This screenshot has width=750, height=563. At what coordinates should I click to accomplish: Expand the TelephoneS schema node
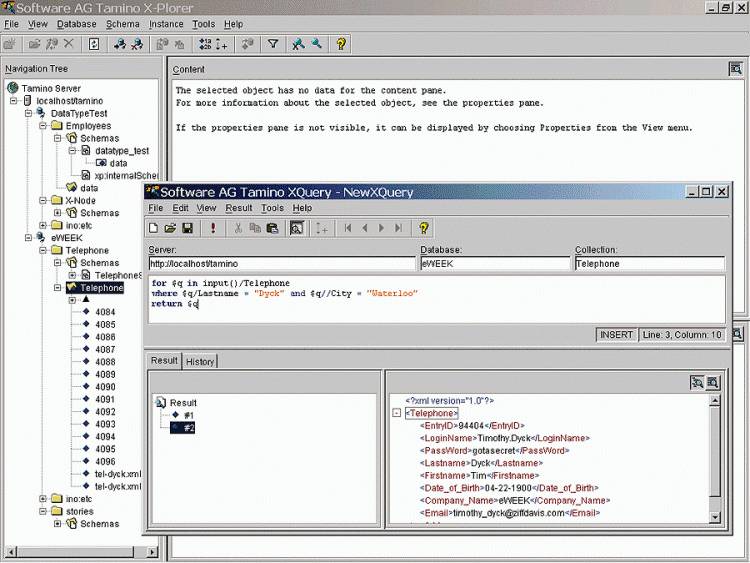[x=72, y=275]
